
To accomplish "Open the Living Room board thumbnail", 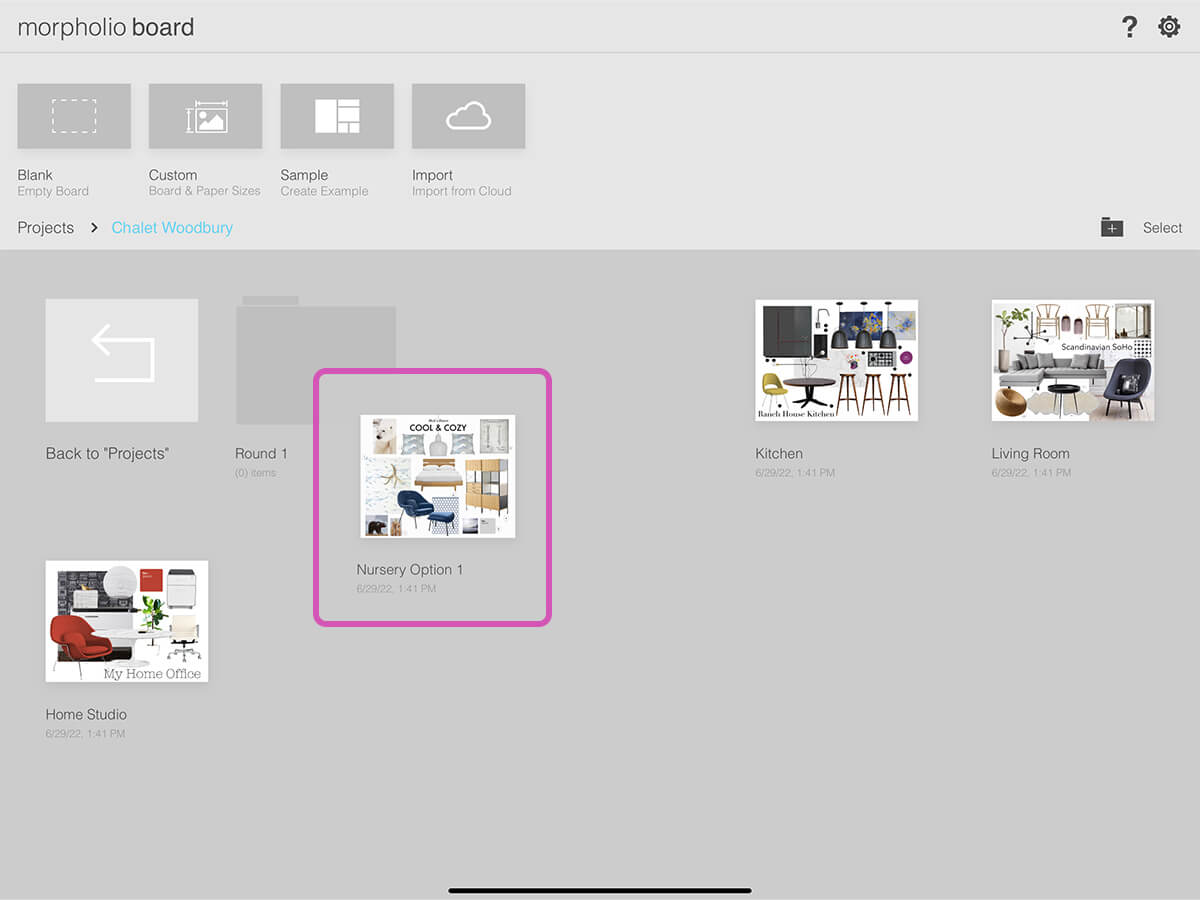I will click(x=1072, y=360).
